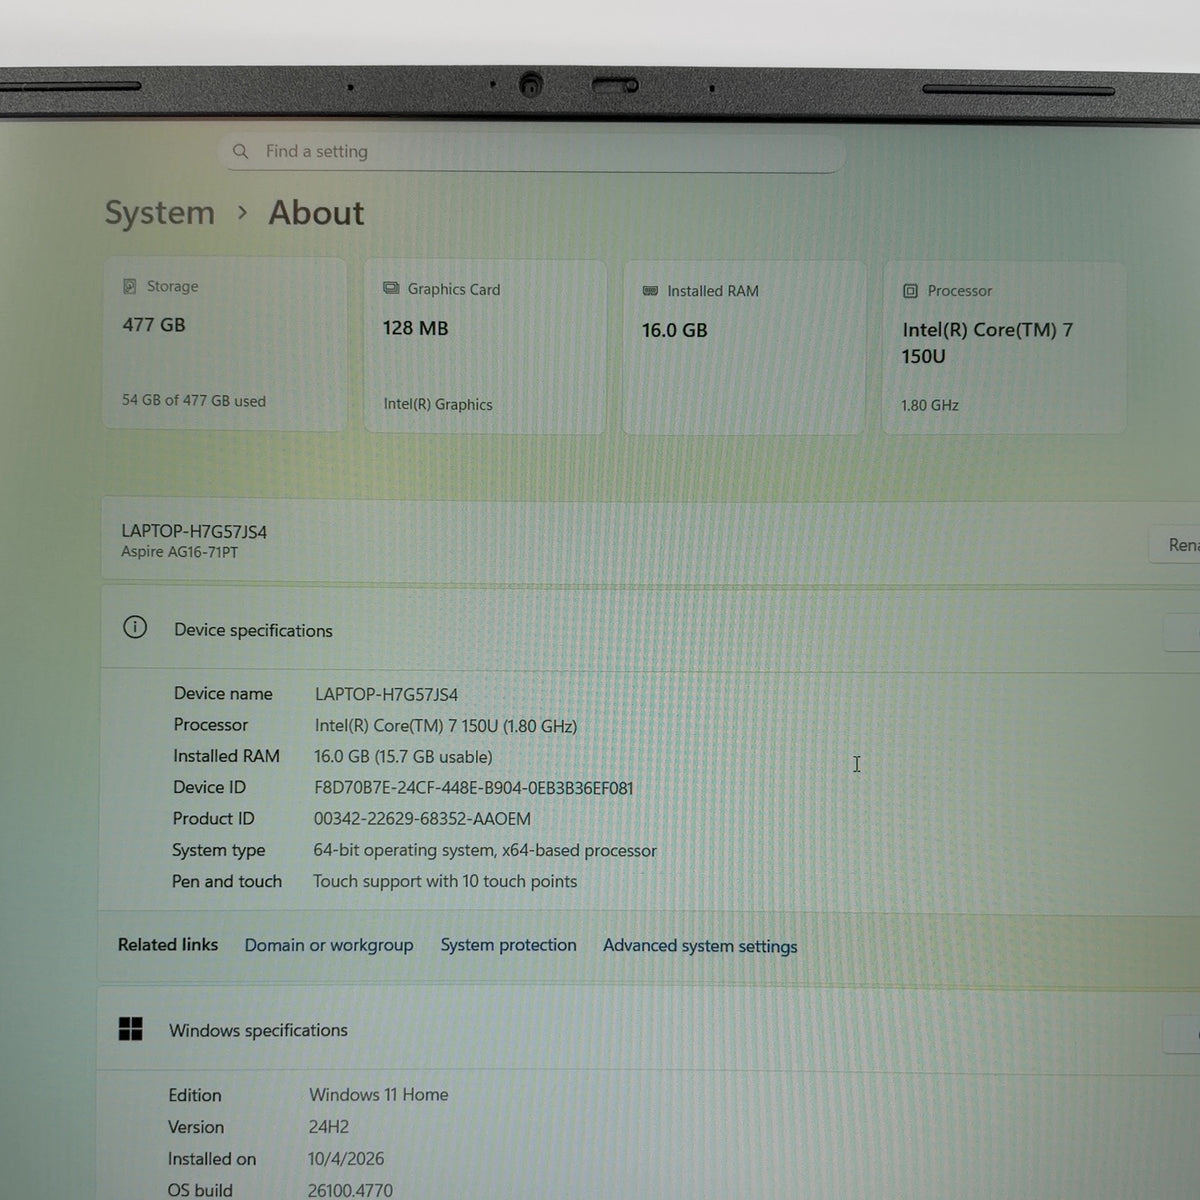Select the Windows 11 Home edition value

pyautogui.click(x=379, y=1095)
